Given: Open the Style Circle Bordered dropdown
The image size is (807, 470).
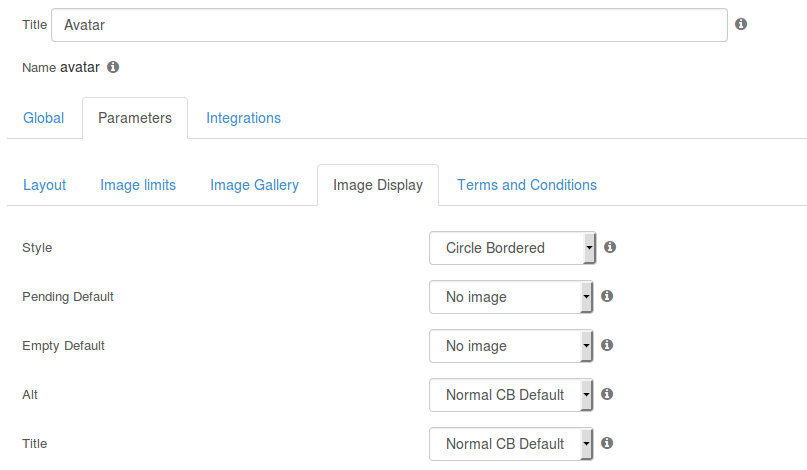Looking at the screenshot, I should pyautogui.click(x=512, y=248).
